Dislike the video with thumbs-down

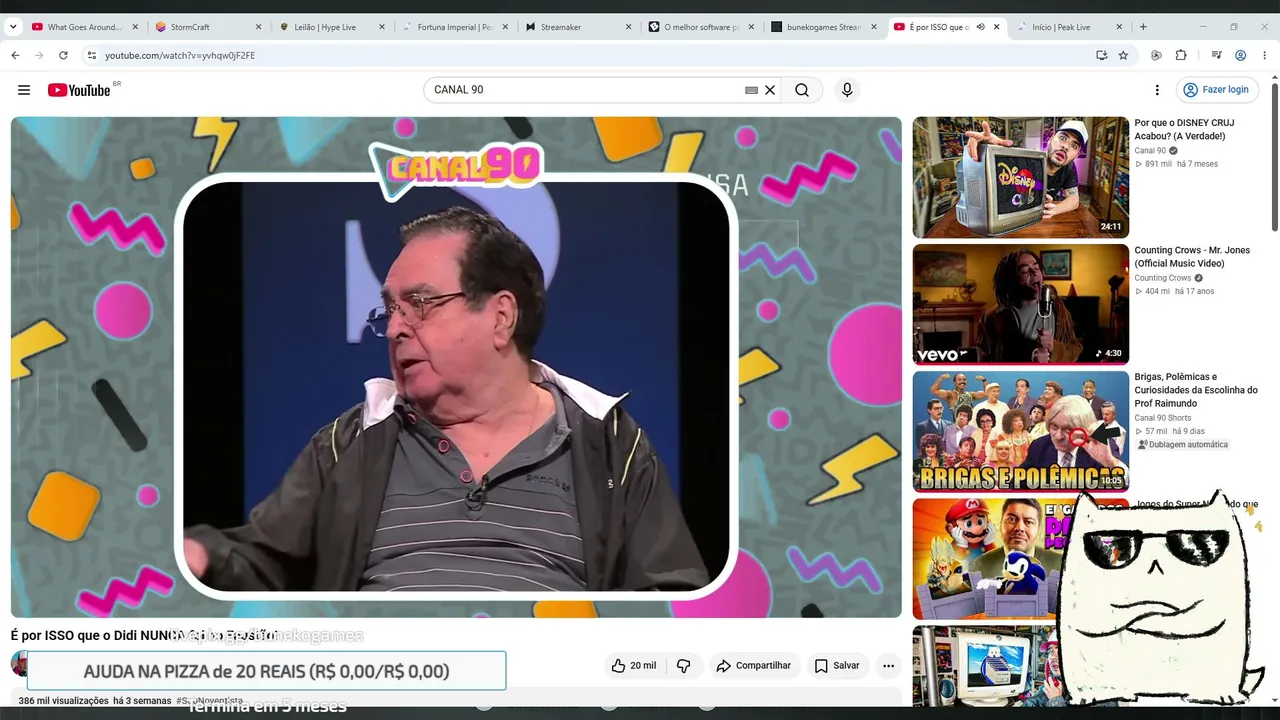click(x=684, y=666)
